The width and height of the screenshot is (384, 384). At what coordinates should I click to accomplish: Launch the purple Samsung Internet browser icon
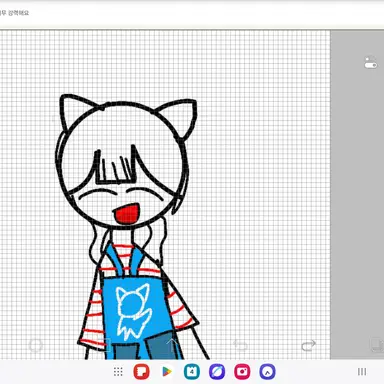pos(217,372)
